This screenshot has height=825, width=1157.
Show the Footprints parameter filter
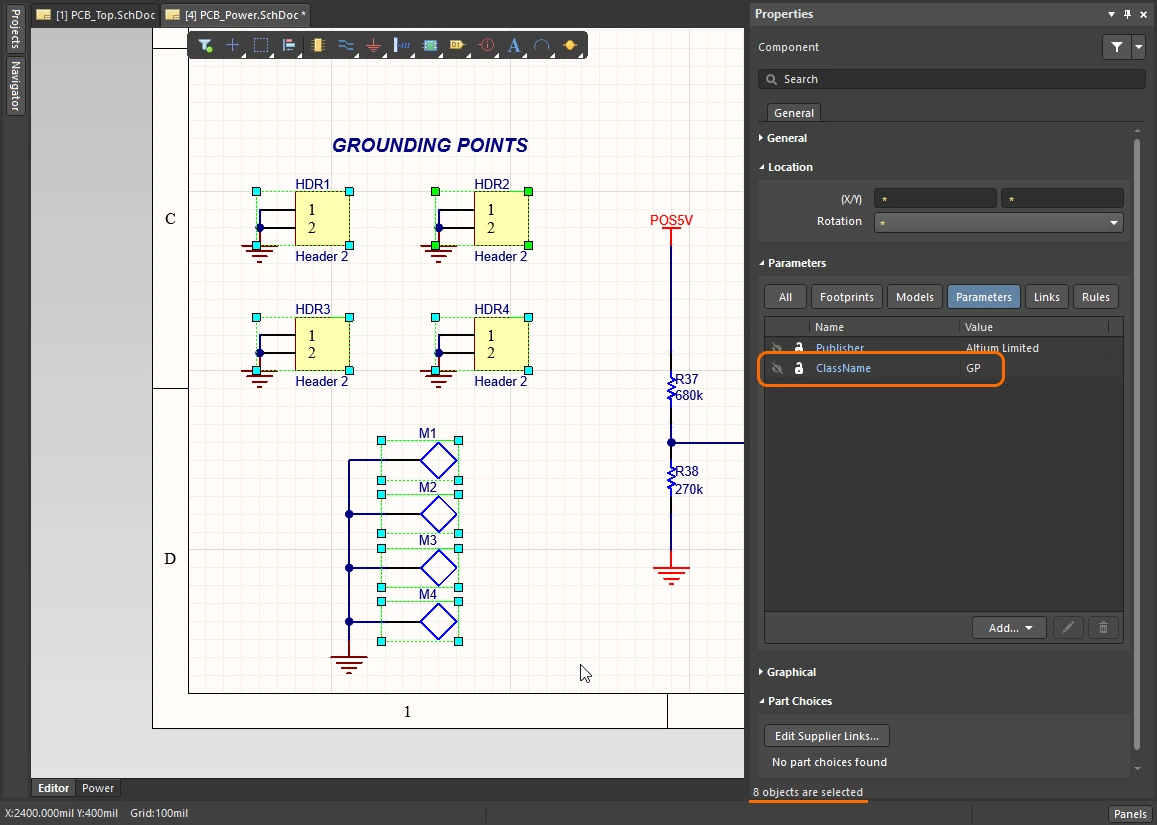847,297
